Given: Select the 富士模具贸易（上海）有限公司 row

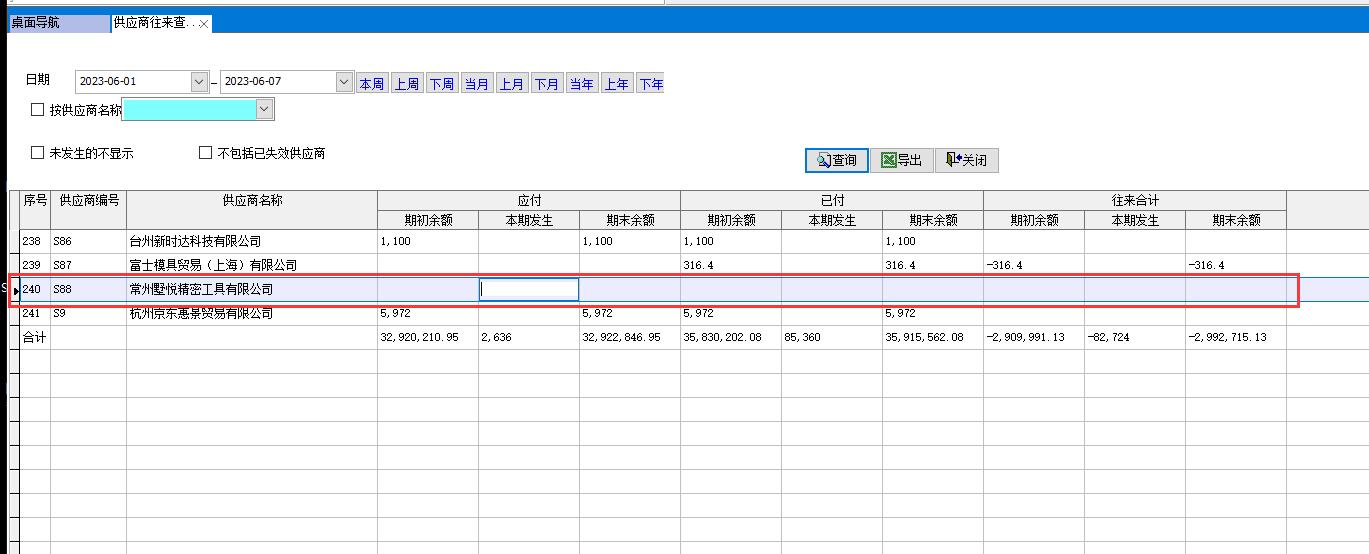Looking at the screenshot, I should click(213, 265).
